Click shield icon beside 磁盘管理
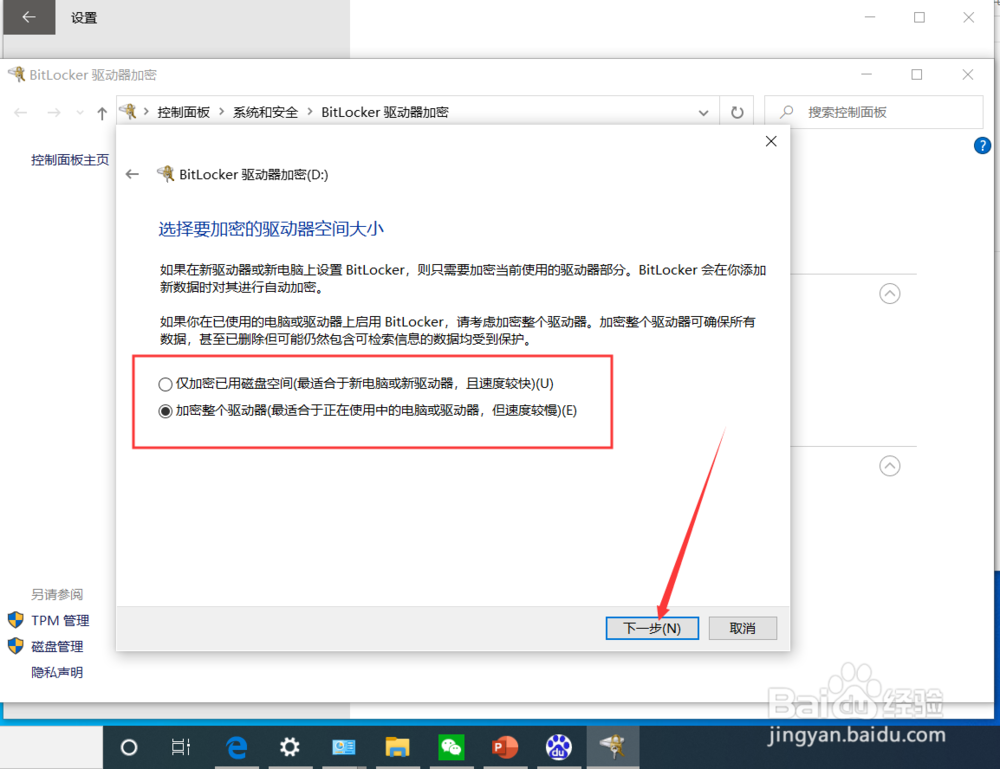The image size is (1000, 769). [16, 646]
